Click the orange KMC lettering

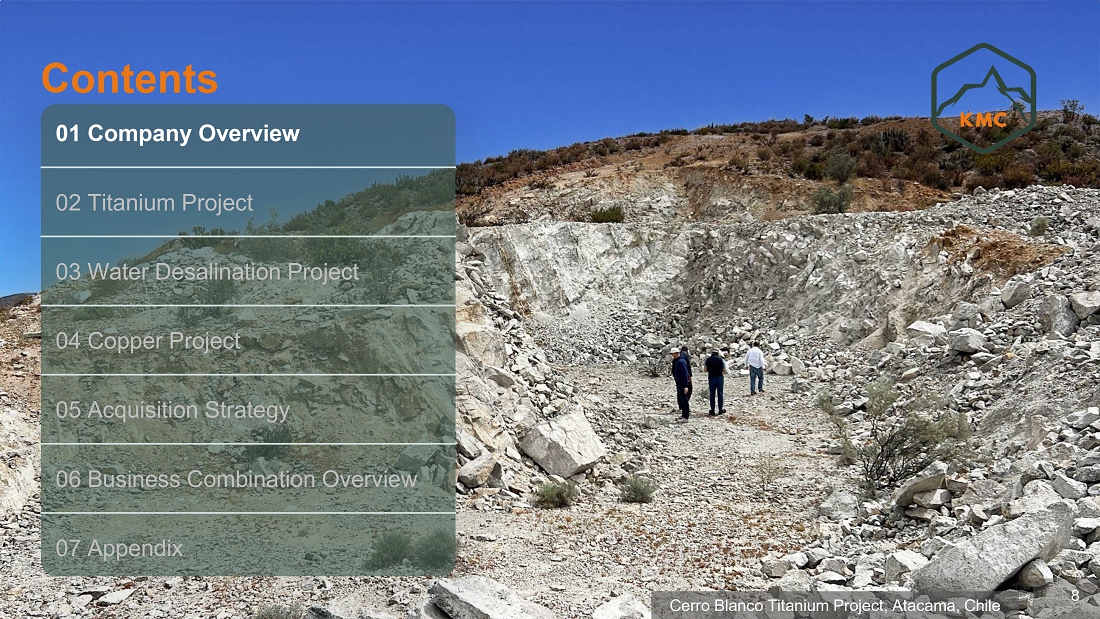pyautogui.click(x=983, y=120)
